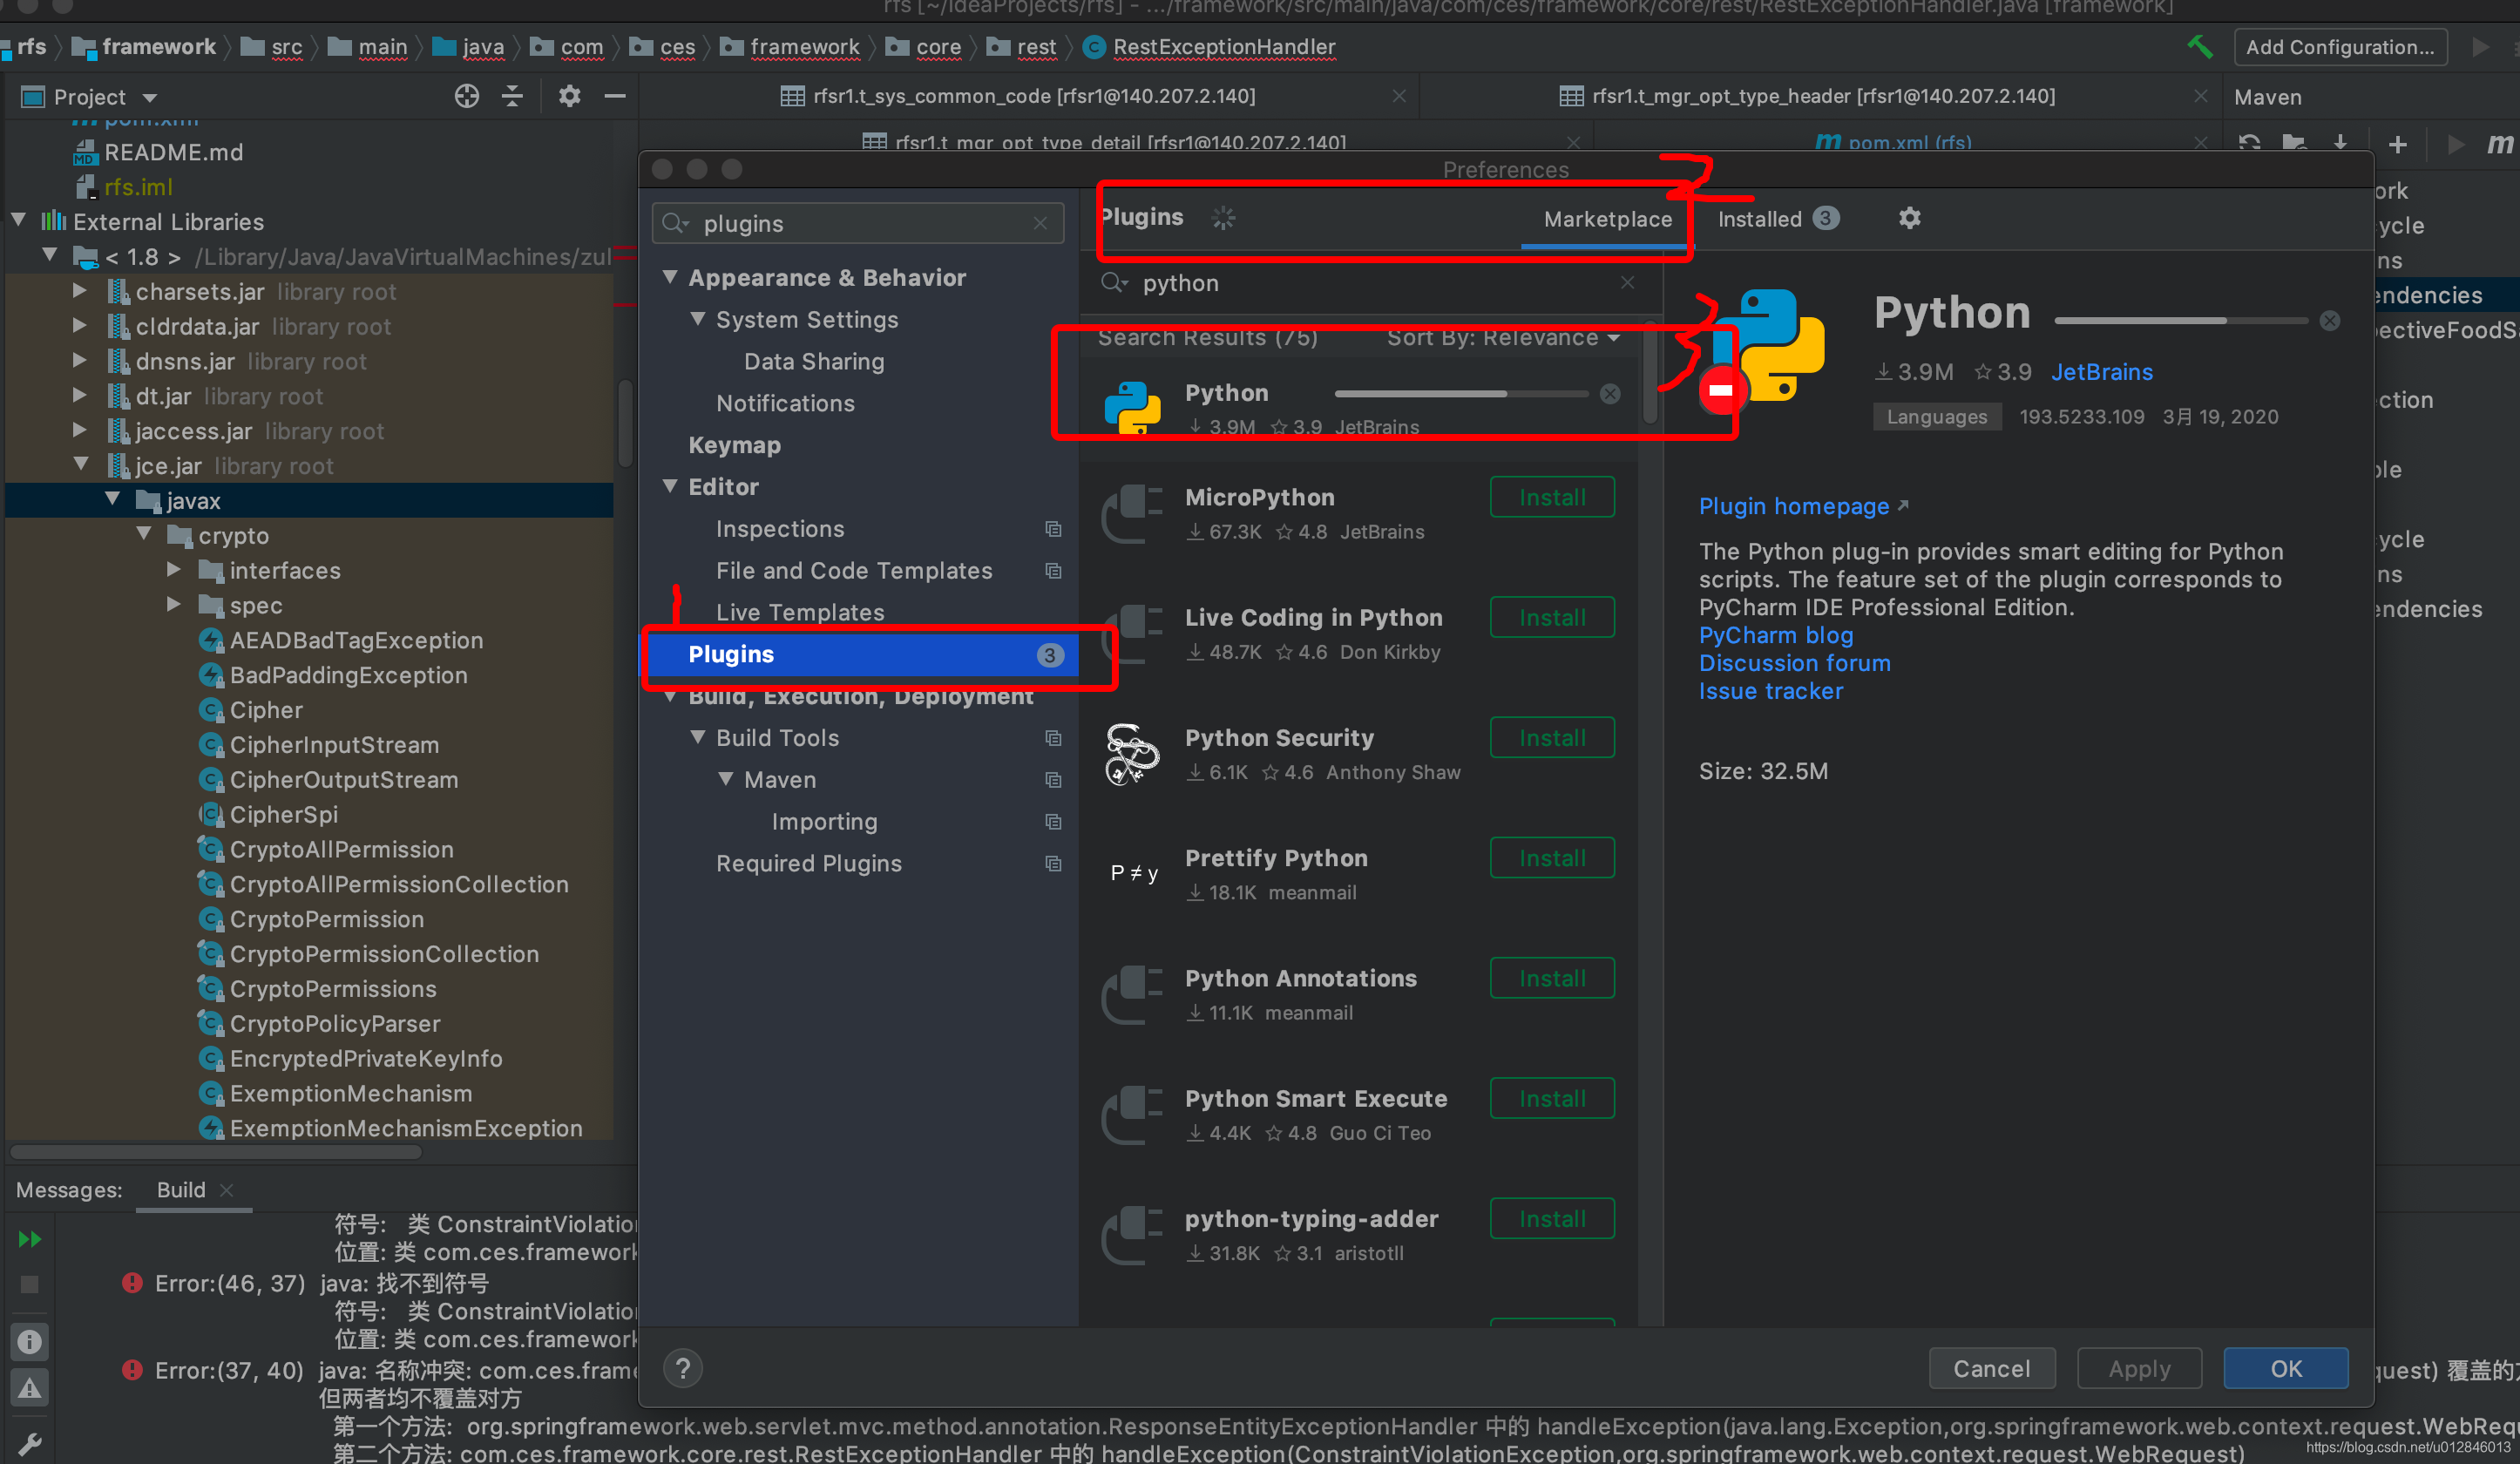Click the locate target icon in Project panel
2520x1464 pixels.
(466, 96)
